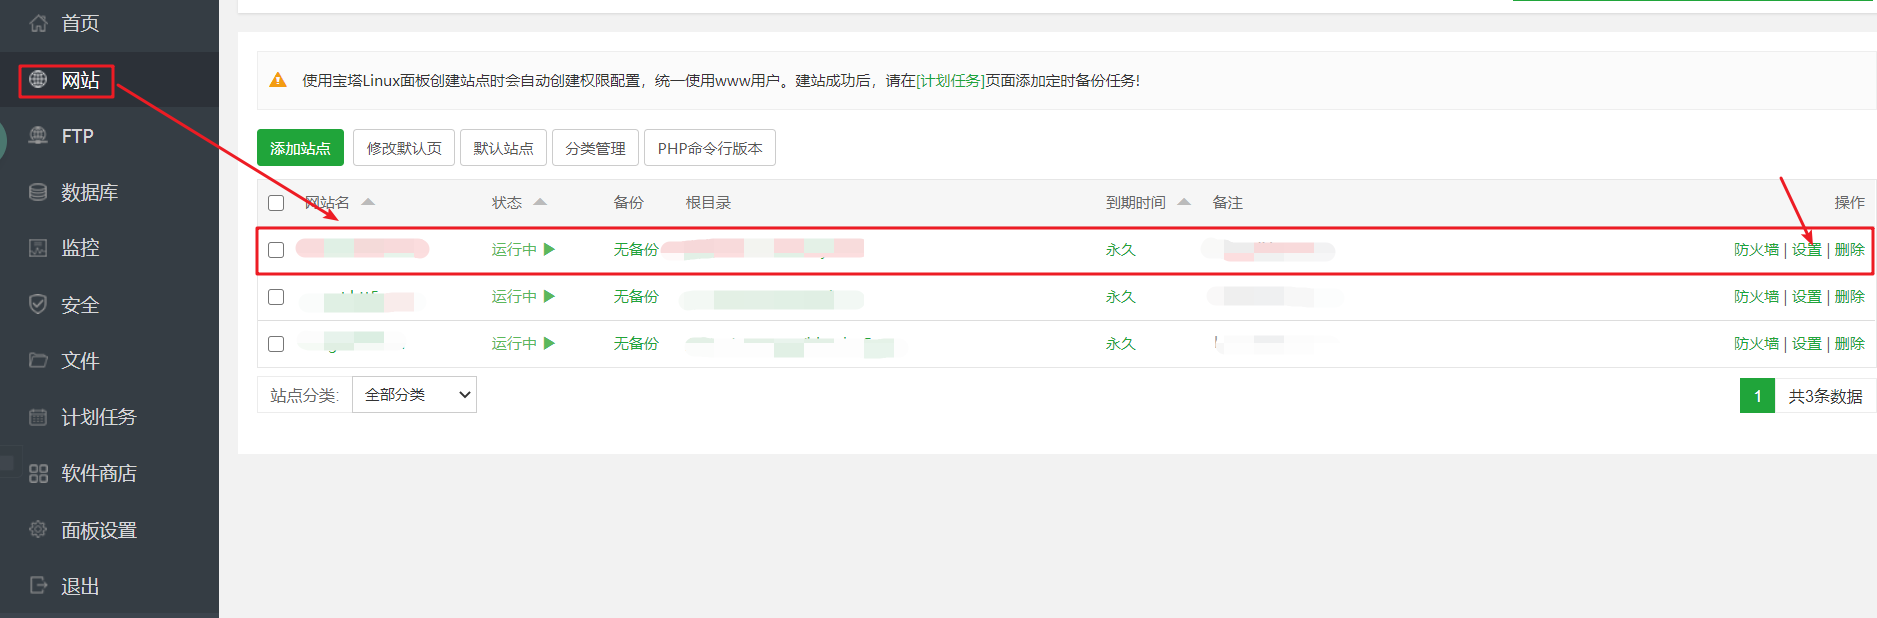Sort by 网站名 using its arrow
The height and width of the screenshot is (618, 1877).
368,201
